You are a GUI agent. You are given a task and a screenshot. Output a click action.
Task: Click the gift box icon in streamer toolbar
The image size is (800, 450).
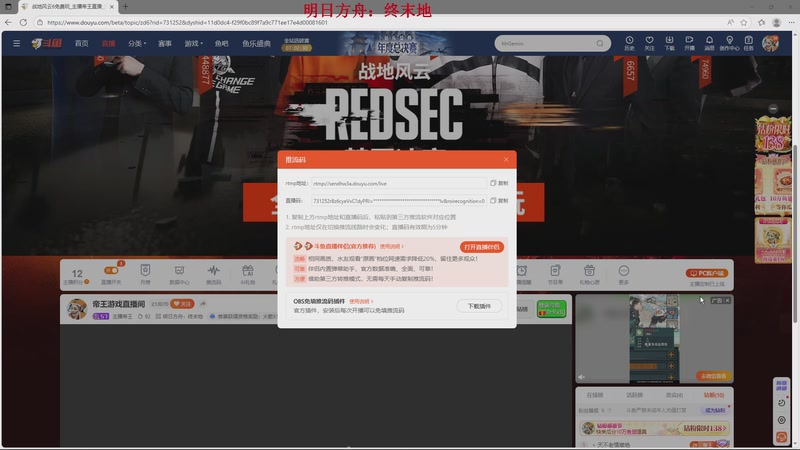click(589, 274)
